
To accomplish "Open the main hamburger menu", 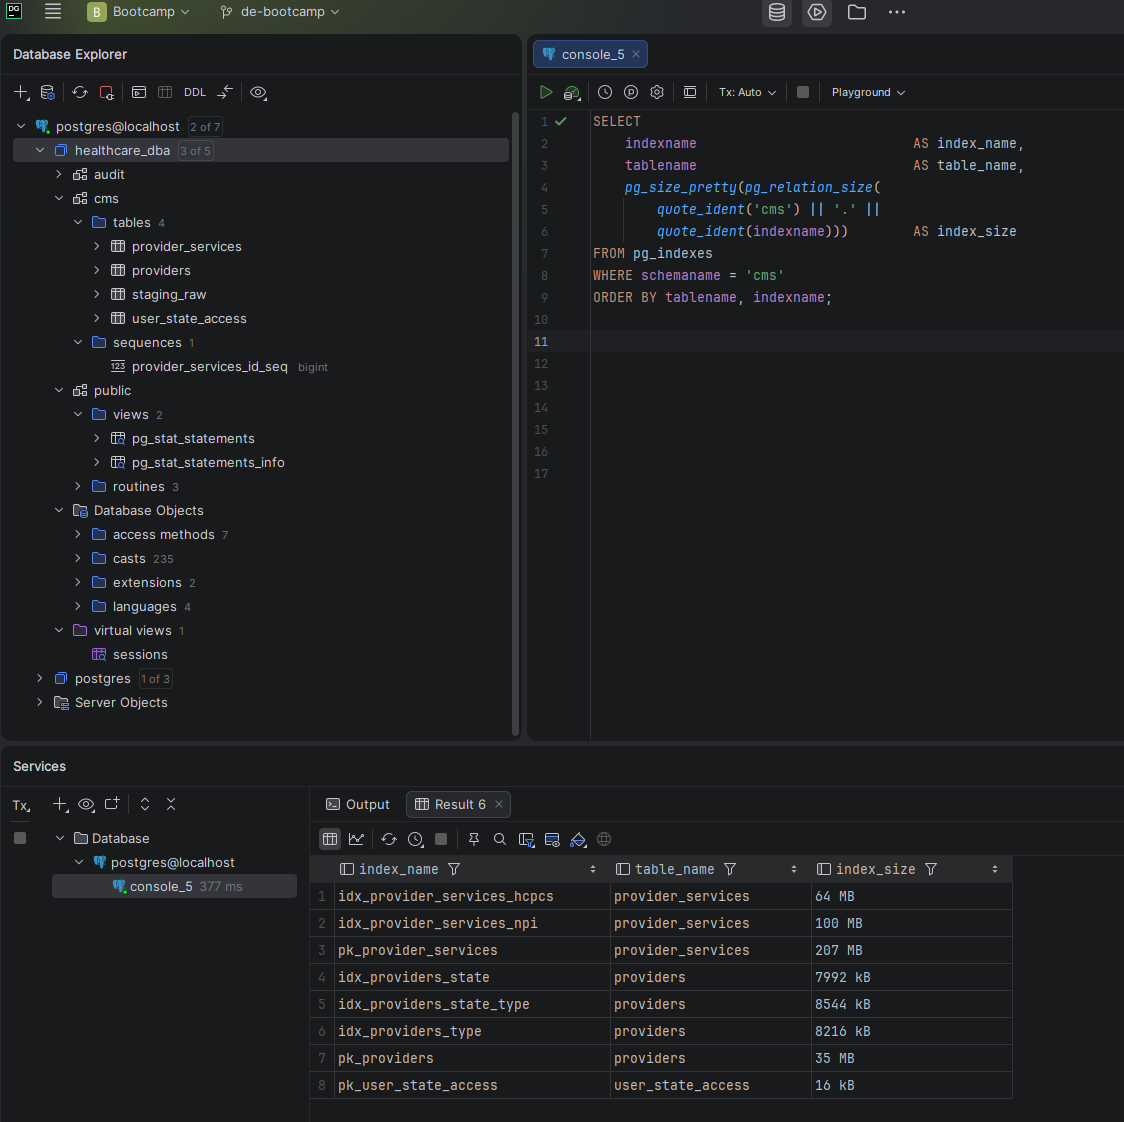I will tap(52, 11).
